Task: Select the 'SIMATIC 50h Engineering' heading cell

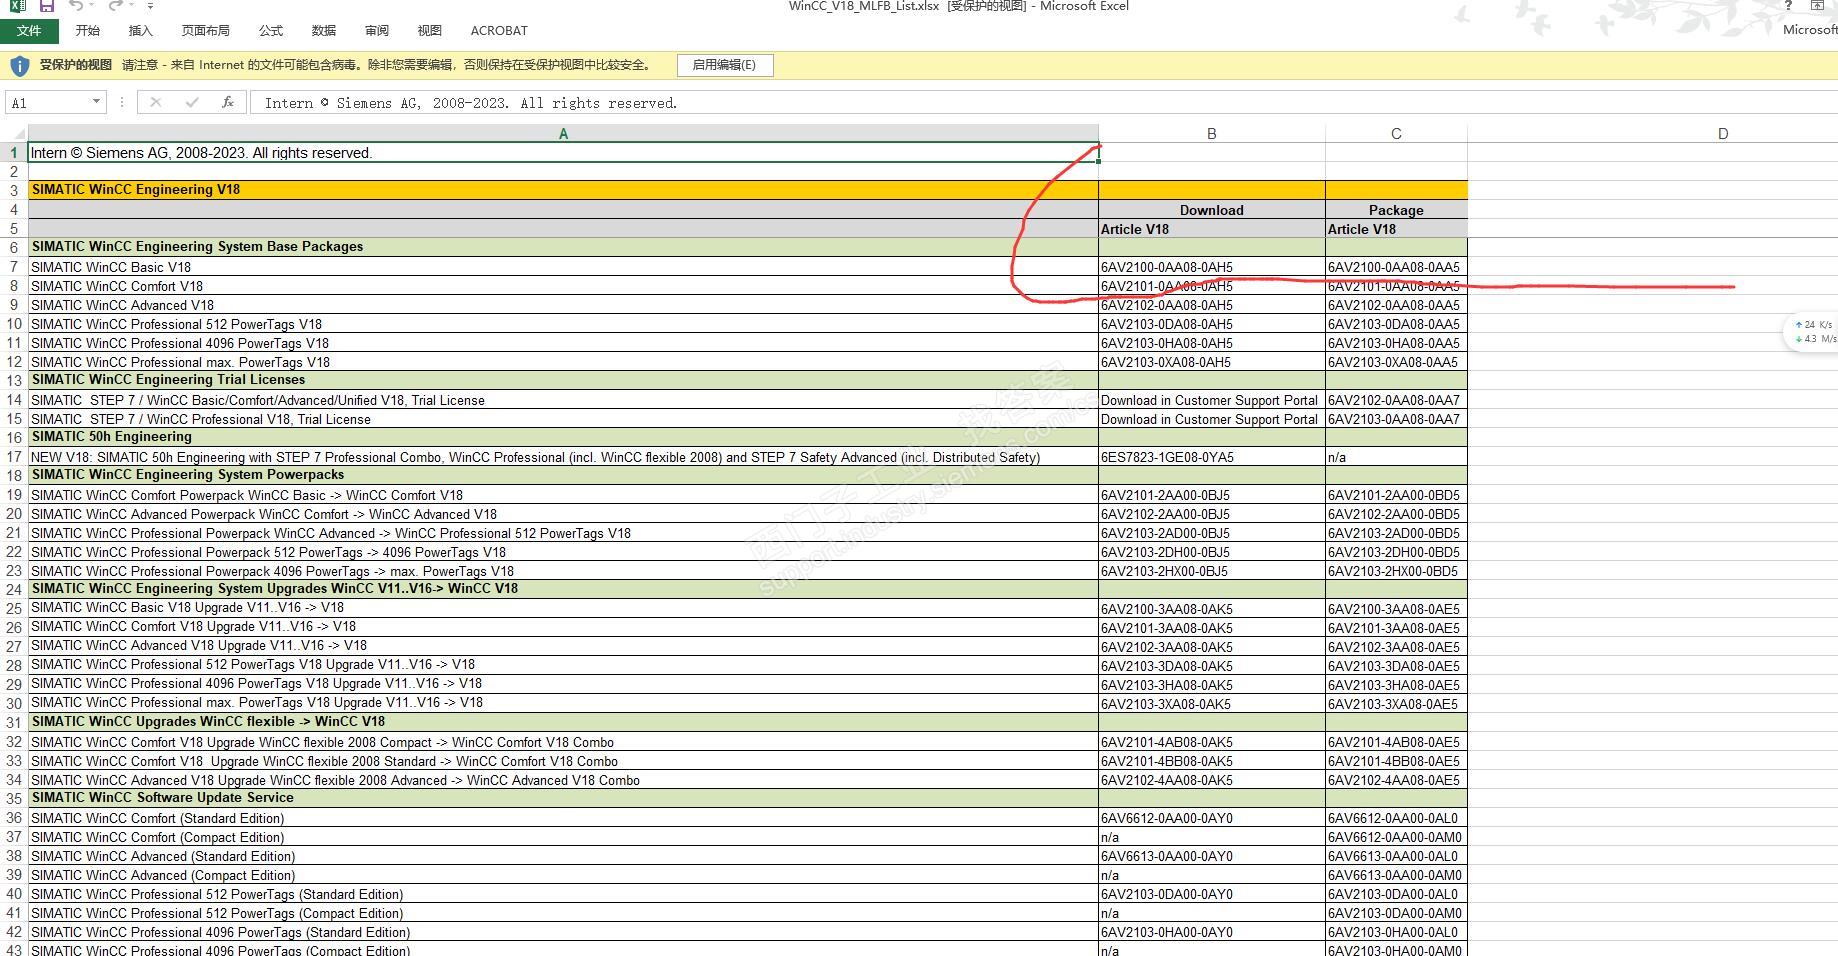Action: click(563, 437)
